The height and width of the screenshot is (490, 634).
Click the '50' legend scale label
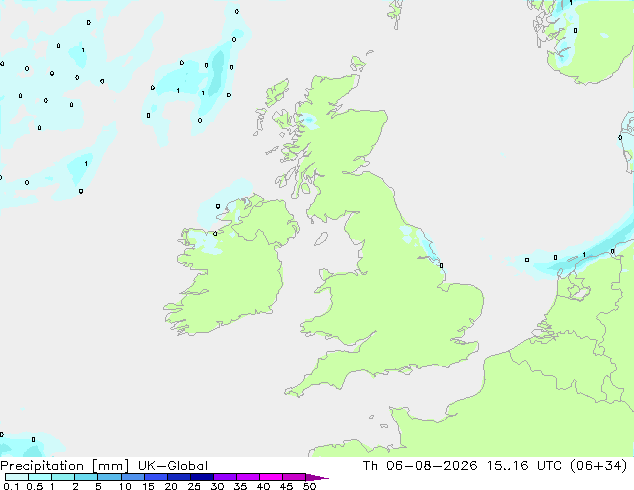(310, 486)
